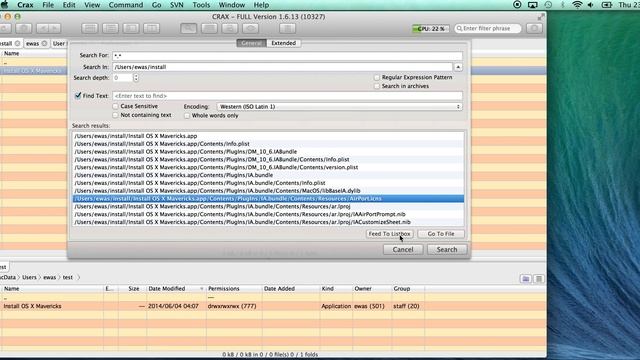Open the Wi-Fi status menu
The image size is (640, 360).
[x=577, y=5]
